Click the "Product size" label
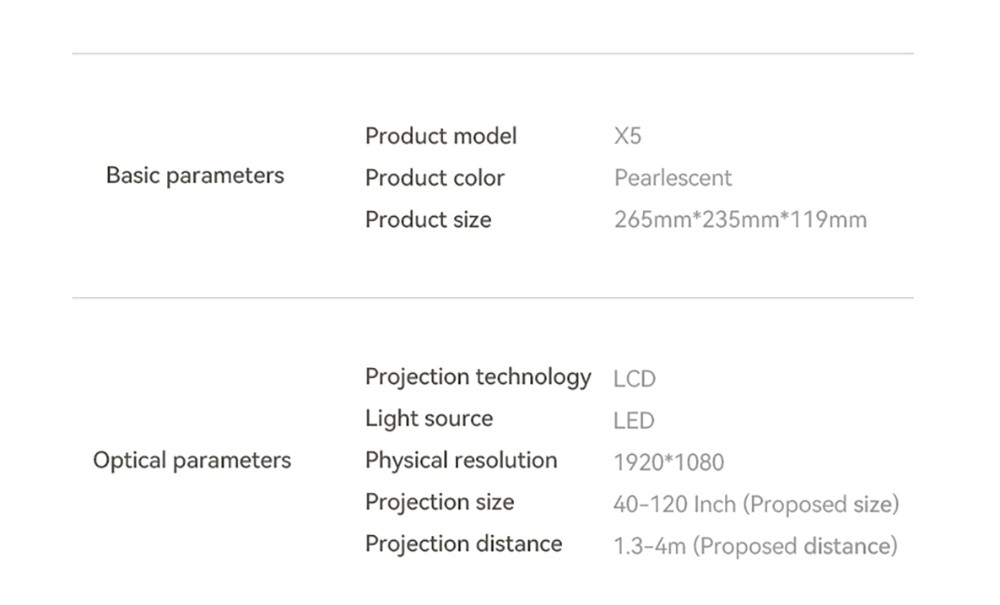Image resolution: width=1000 pixels, height=605 pixels. 428,220
